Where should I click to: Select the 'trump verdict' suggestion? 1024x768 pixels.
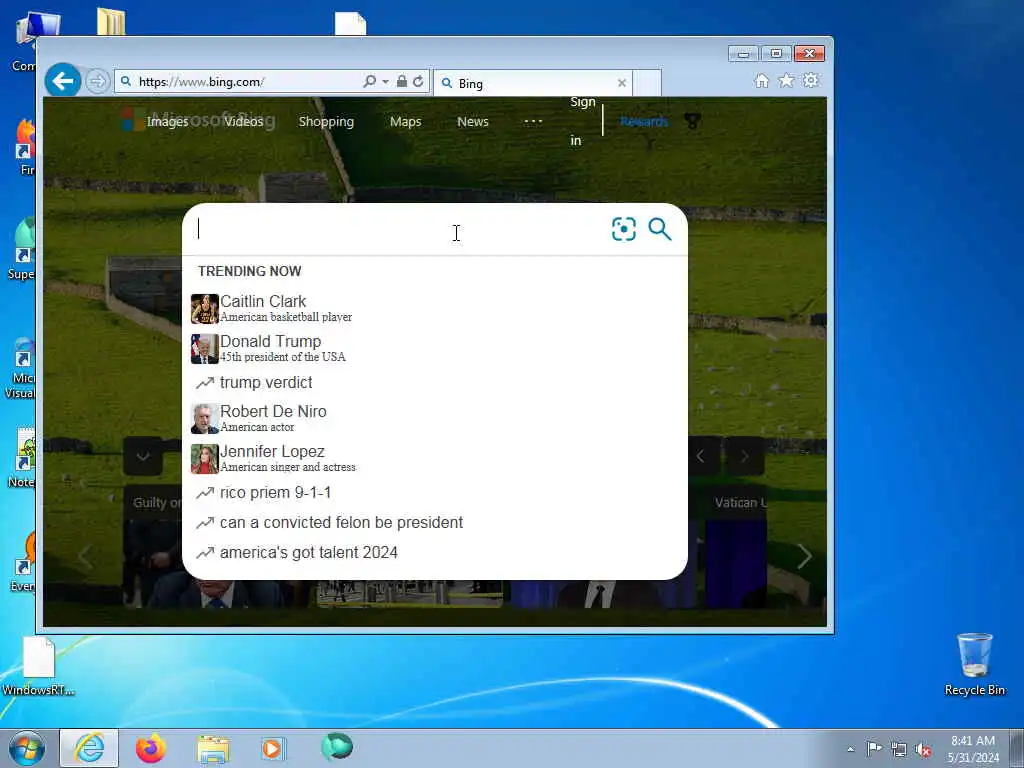(434, 383)
